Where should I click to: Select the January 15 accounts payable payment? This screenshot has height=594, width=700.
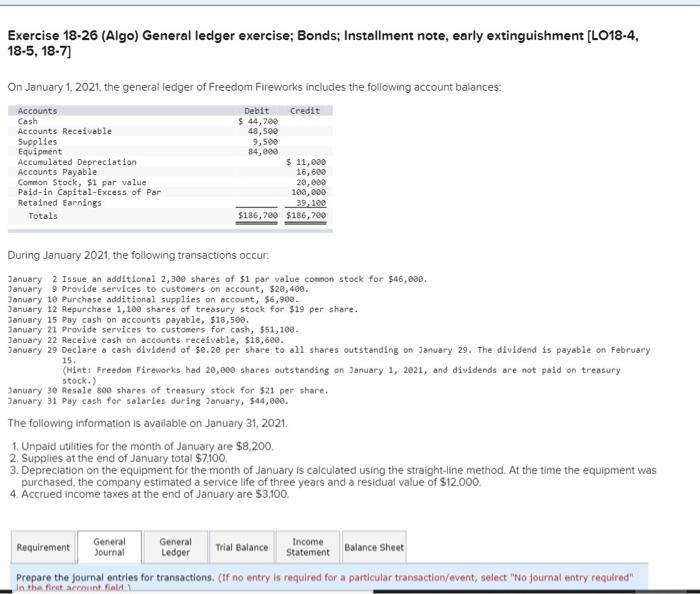[129, 320]
